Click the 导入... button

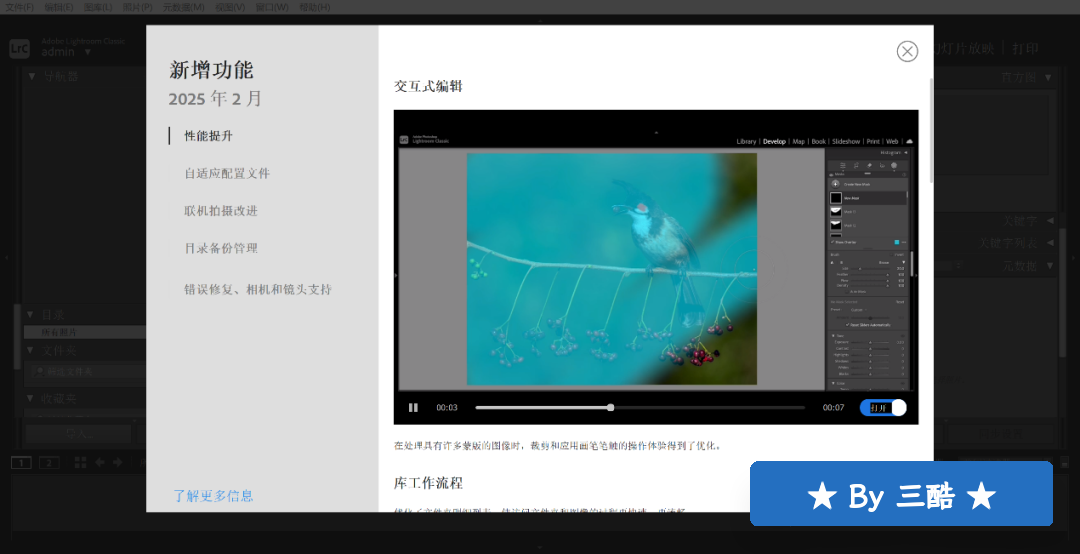coord(78,434)
